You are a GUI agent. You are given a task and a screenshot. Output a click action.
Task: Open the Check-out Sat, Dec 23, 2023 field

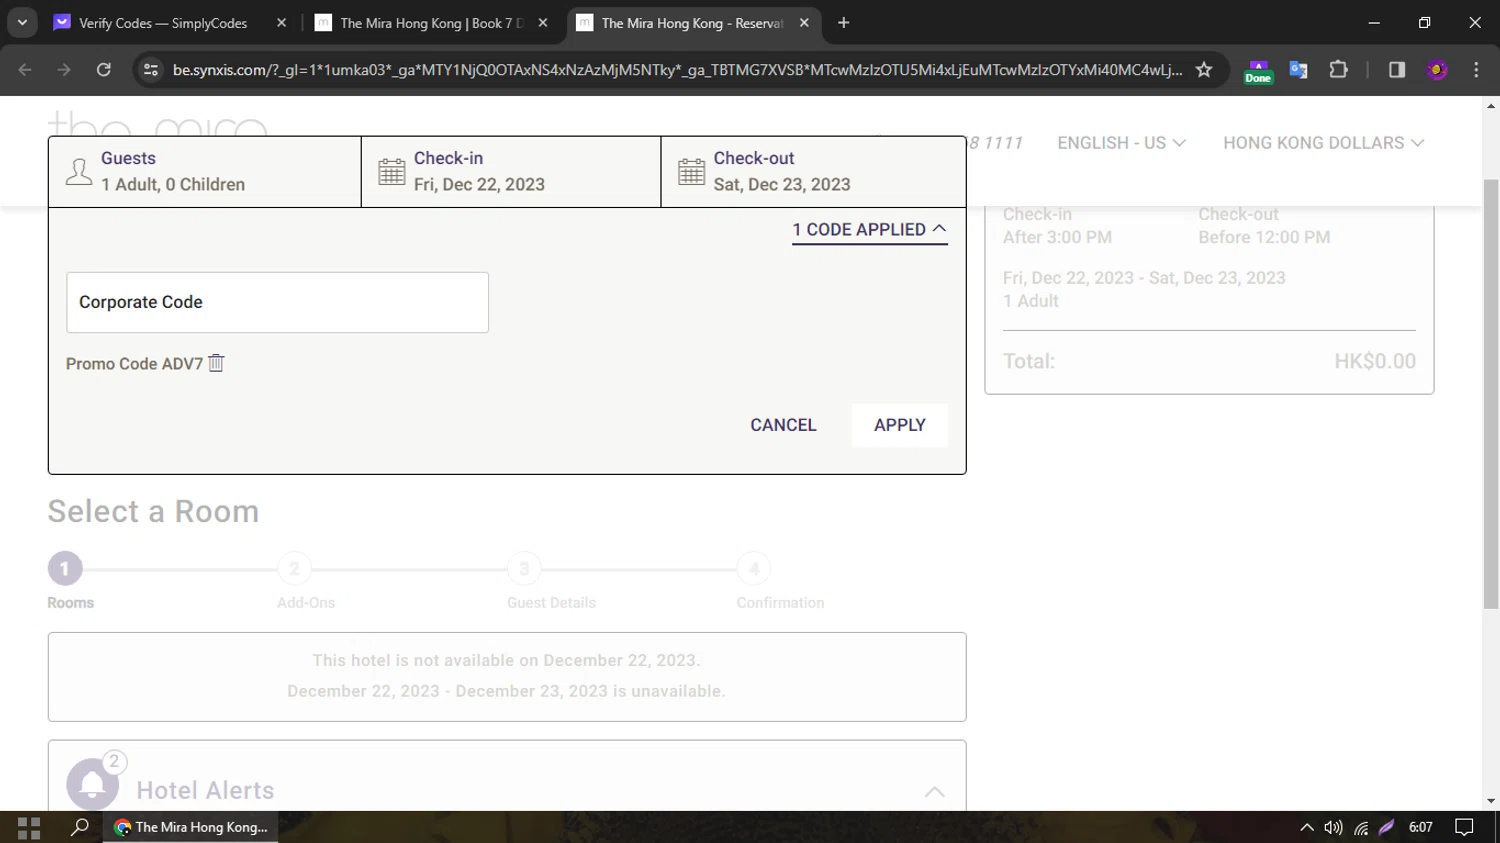(813, 172)
